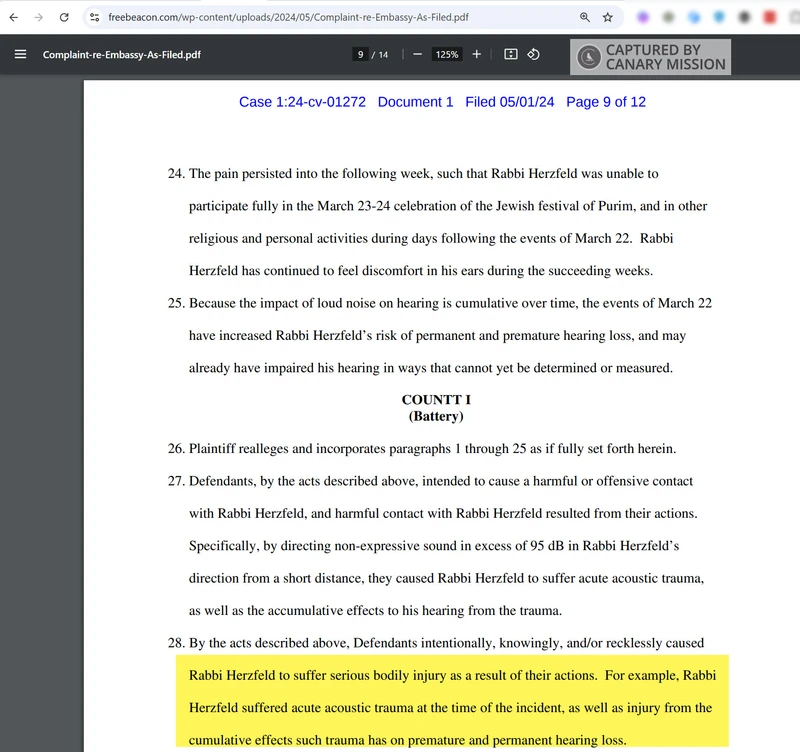The width and height of the screenshot is (800, 752).
Task: Open the zoom magnifier in address bar
Action: click(x=585, y=17)
